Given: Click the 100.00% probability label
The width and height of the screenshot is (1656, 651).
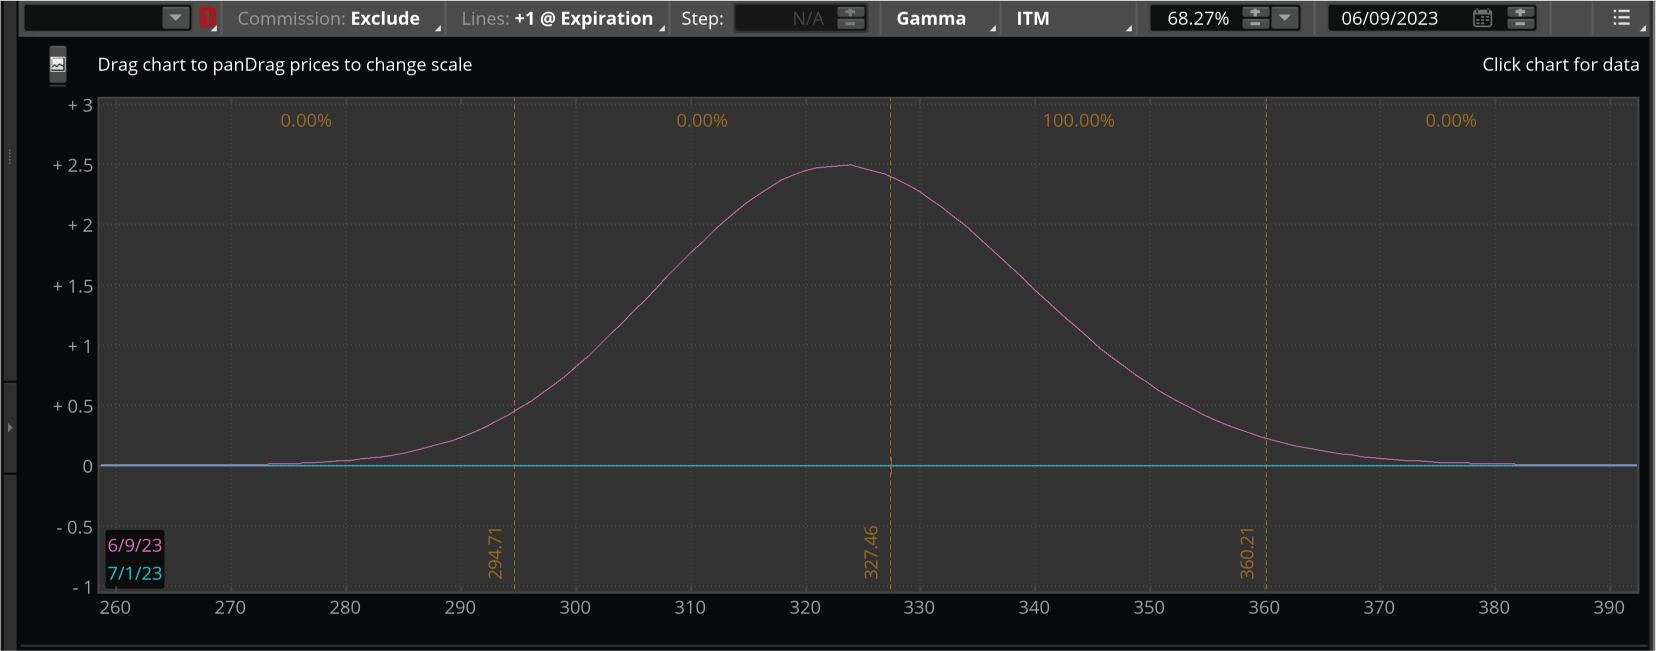Looking at the screenshot, I should [x=1078, y=121].
